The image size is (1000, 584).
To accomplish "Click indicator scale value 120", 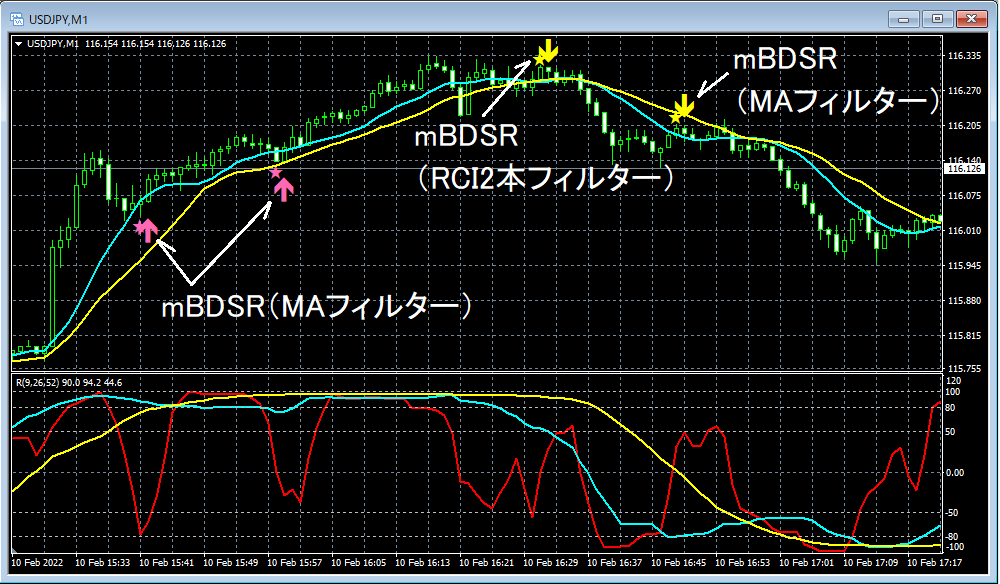I will 954,381.
